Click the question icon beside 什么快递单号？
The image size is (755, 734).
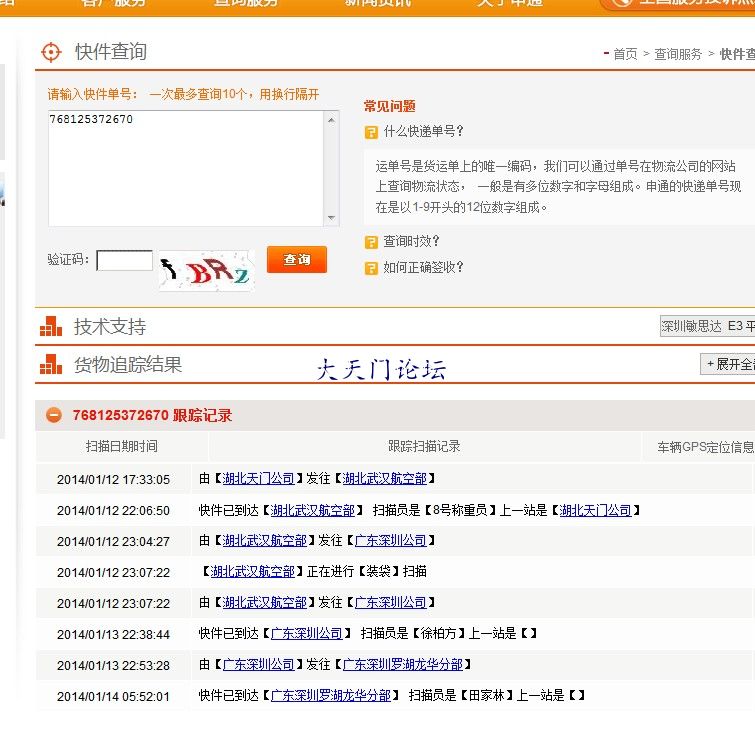click(x=371, y=132)
